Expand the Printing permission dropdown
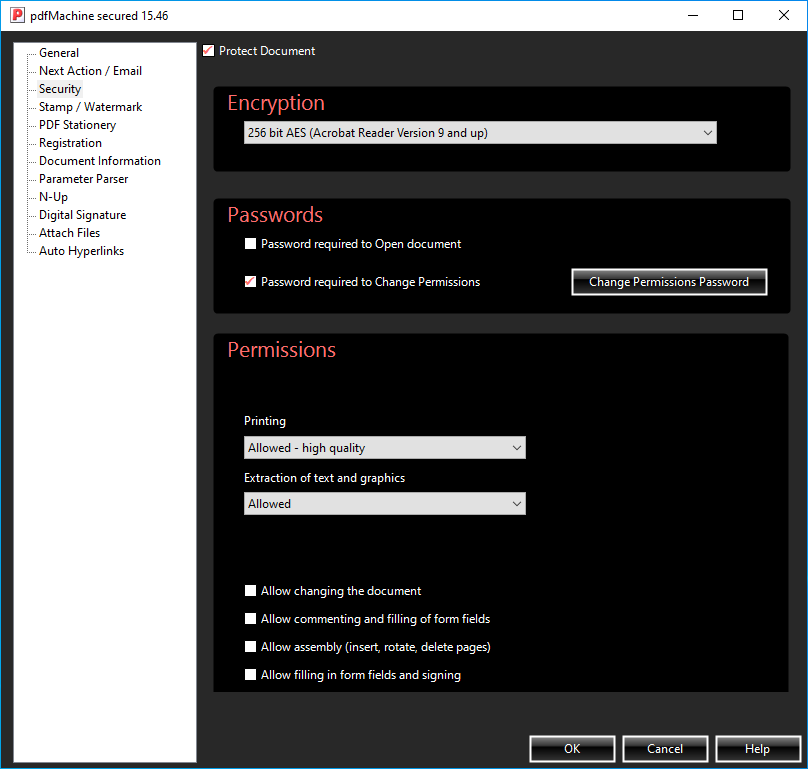 [x=385, y=448]
